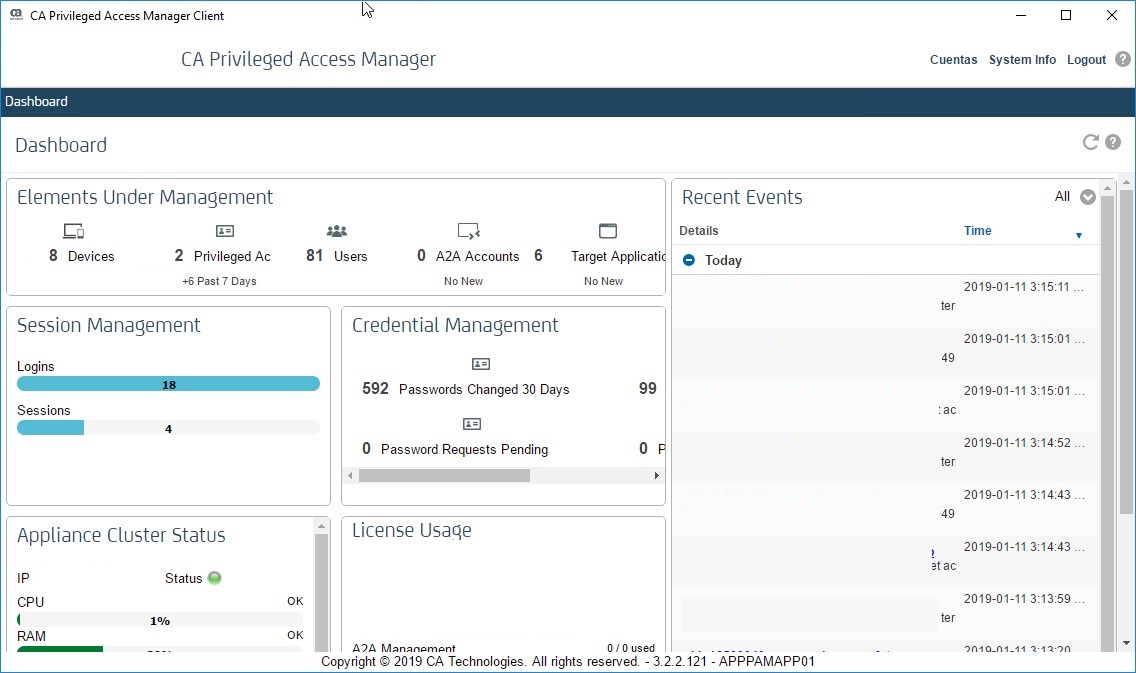Click the Target Applications window icon
Screen dimensions: 1136x673
pos(608,231)
